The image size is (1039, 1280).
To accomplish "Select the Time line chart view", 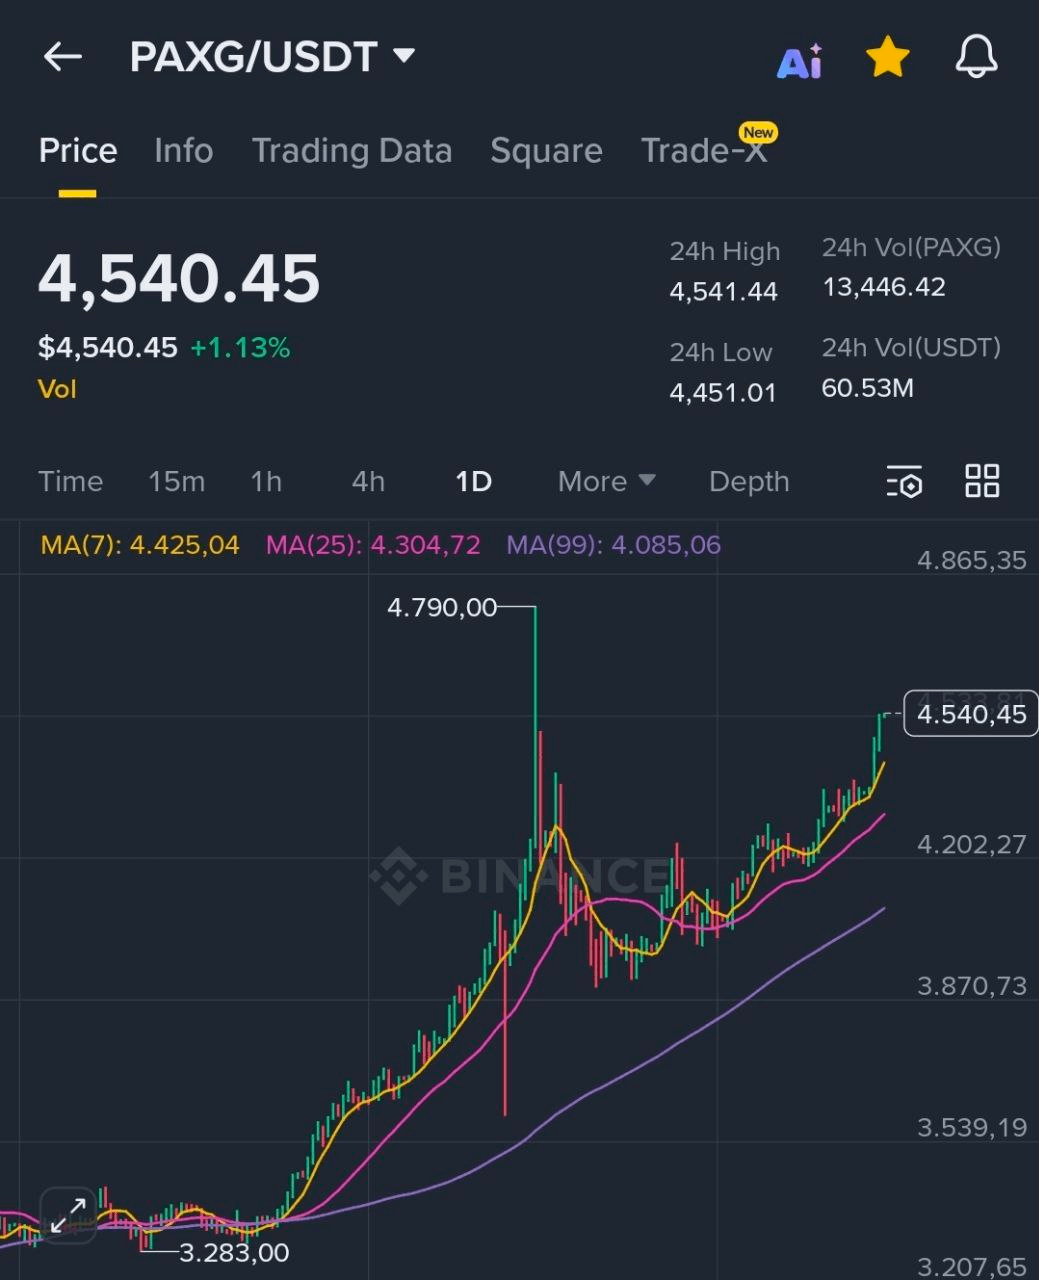I will click(x=70, y=482).
